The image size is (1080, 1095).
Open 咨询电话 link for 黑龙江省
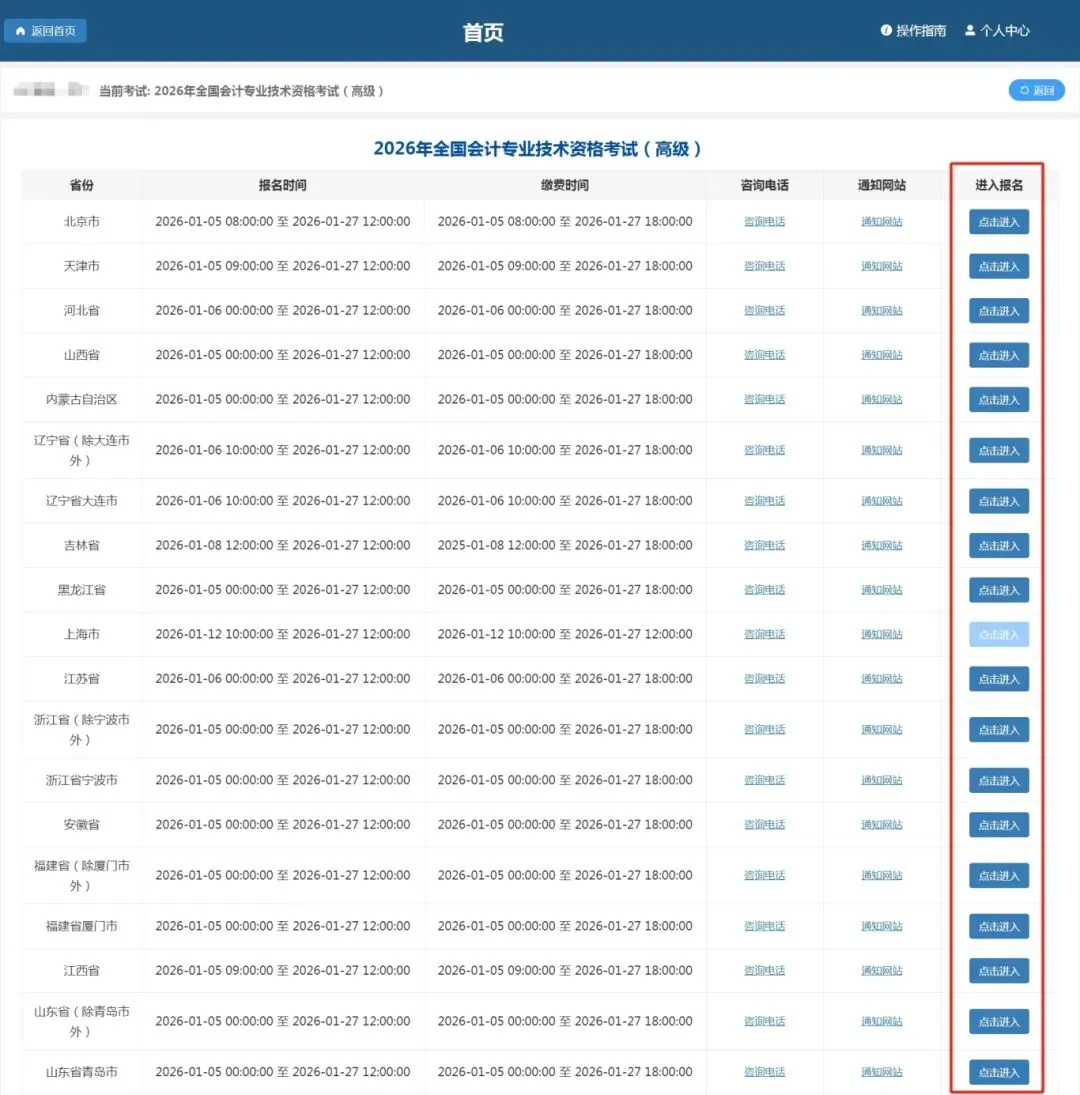click(764, 589)
